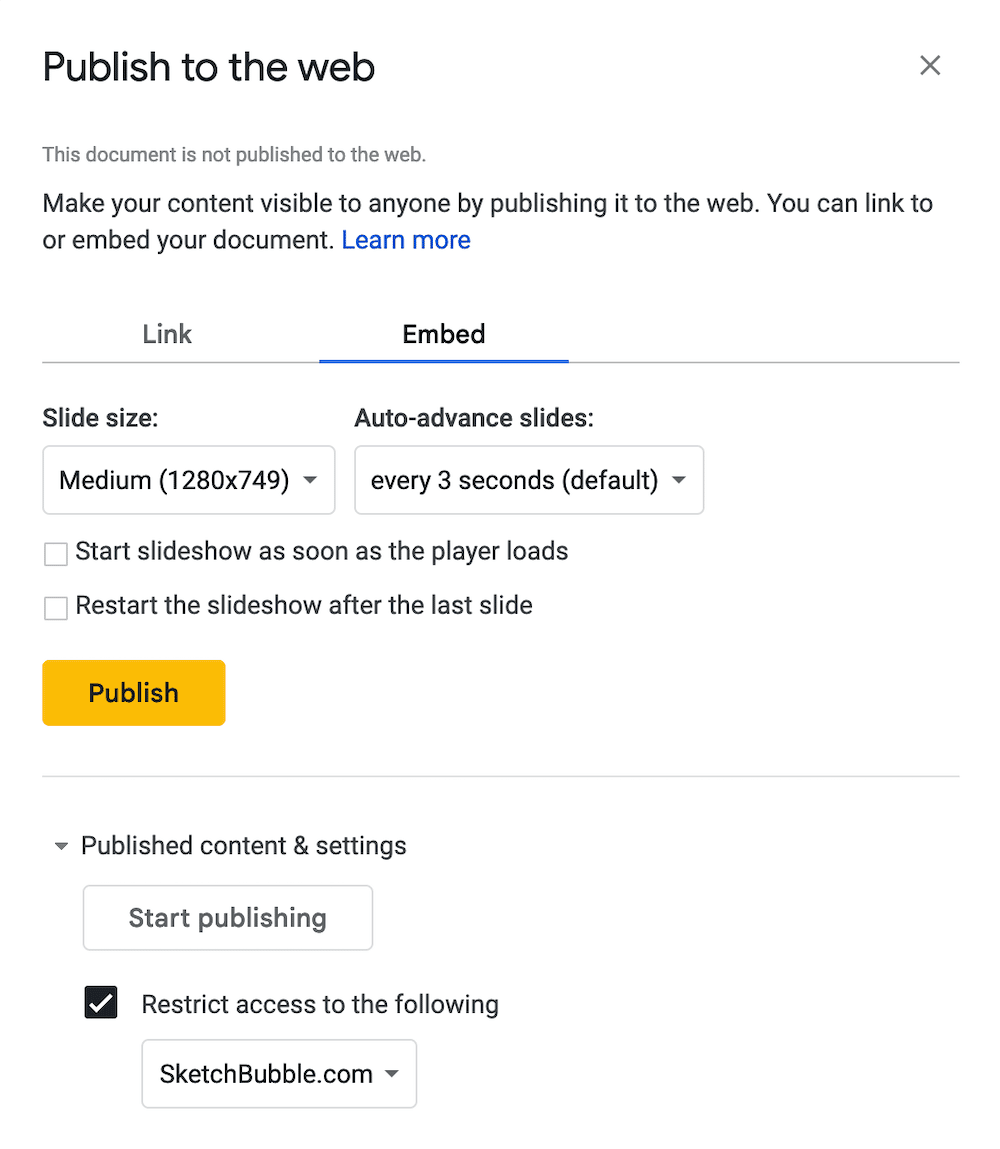The height and width of the screenshot is (1149, 1000).
Task: Click the arrow in Auto-advance slides dropdown
Action: (x=679, y=481)
